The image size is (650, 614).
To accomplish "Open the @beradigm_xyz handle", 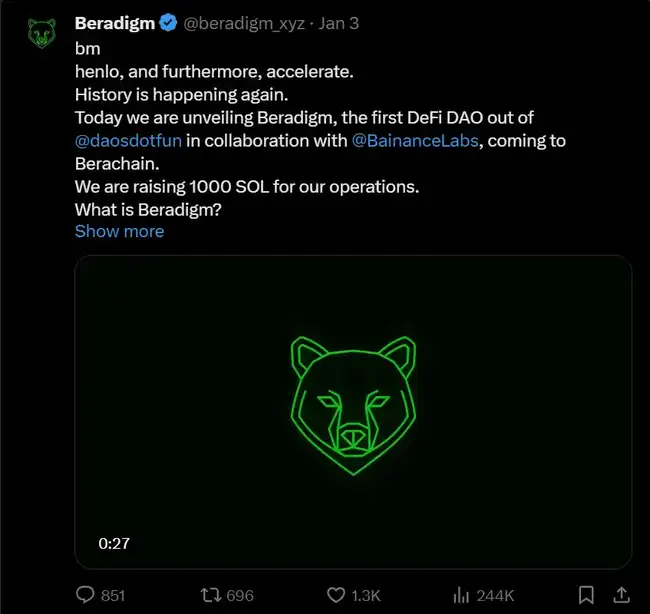I will click(x=244, y=23).
